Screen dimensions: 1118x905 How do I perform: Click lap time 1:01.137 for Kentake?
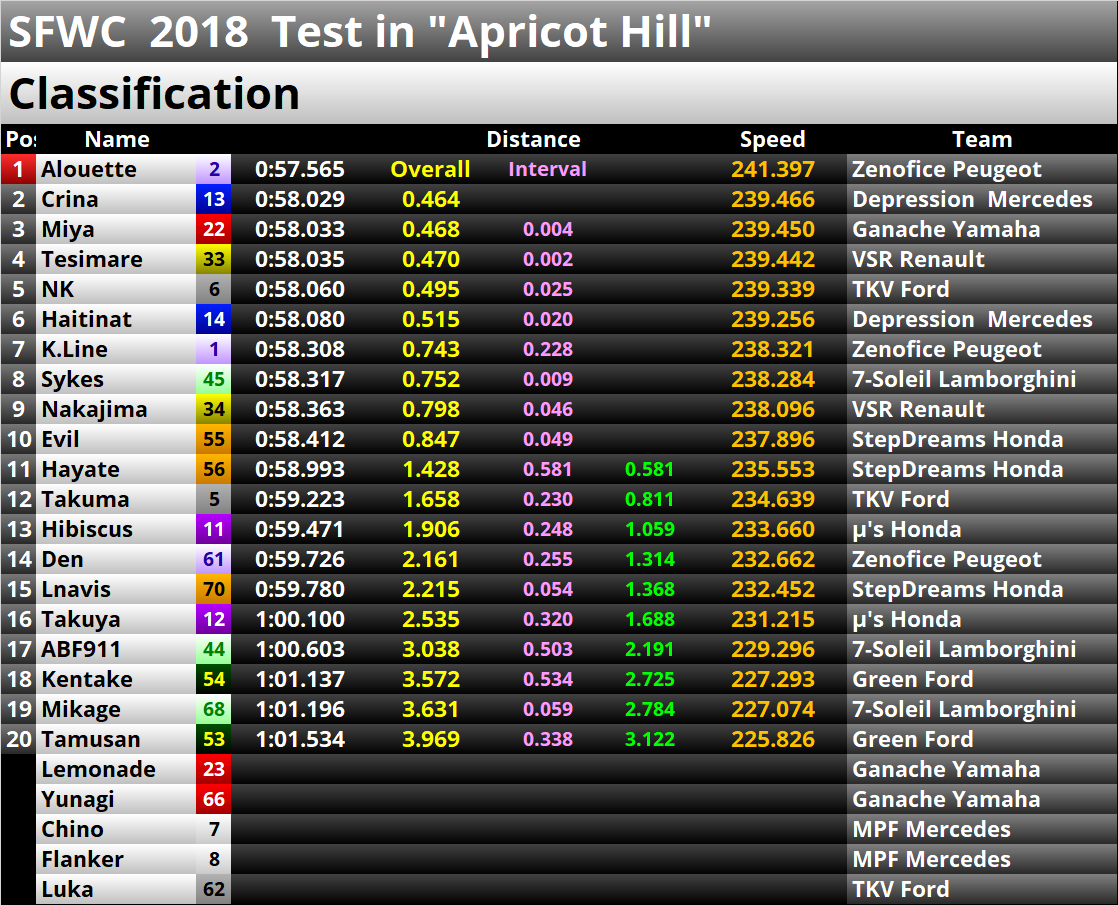pyautogui.click(x=299, y=679)
